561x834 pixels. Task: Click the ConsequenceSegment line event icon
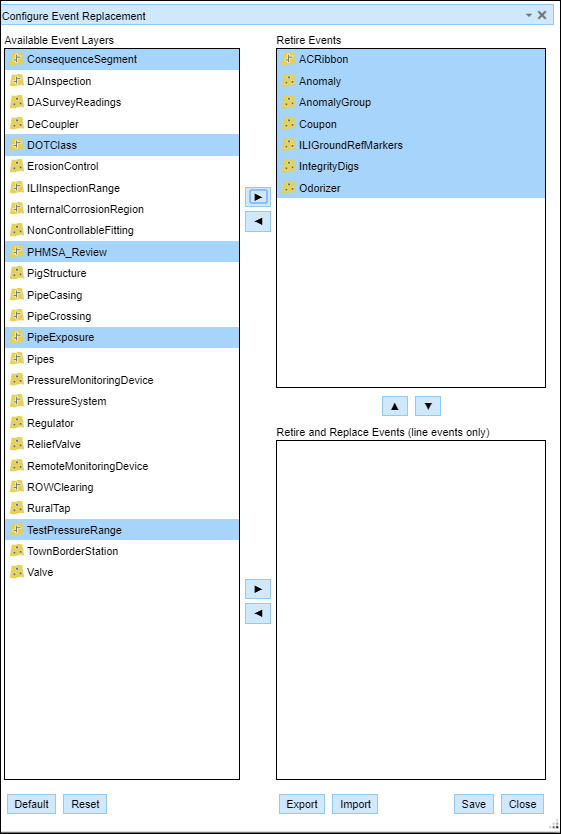[x=17, y=59]
